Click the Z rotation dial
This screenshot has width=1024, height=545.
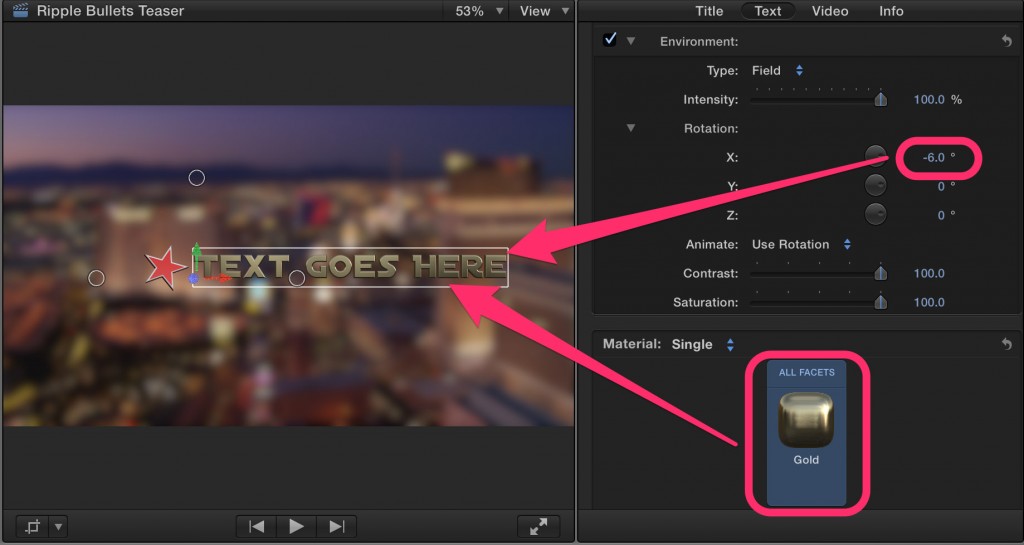tap(875, 214)
